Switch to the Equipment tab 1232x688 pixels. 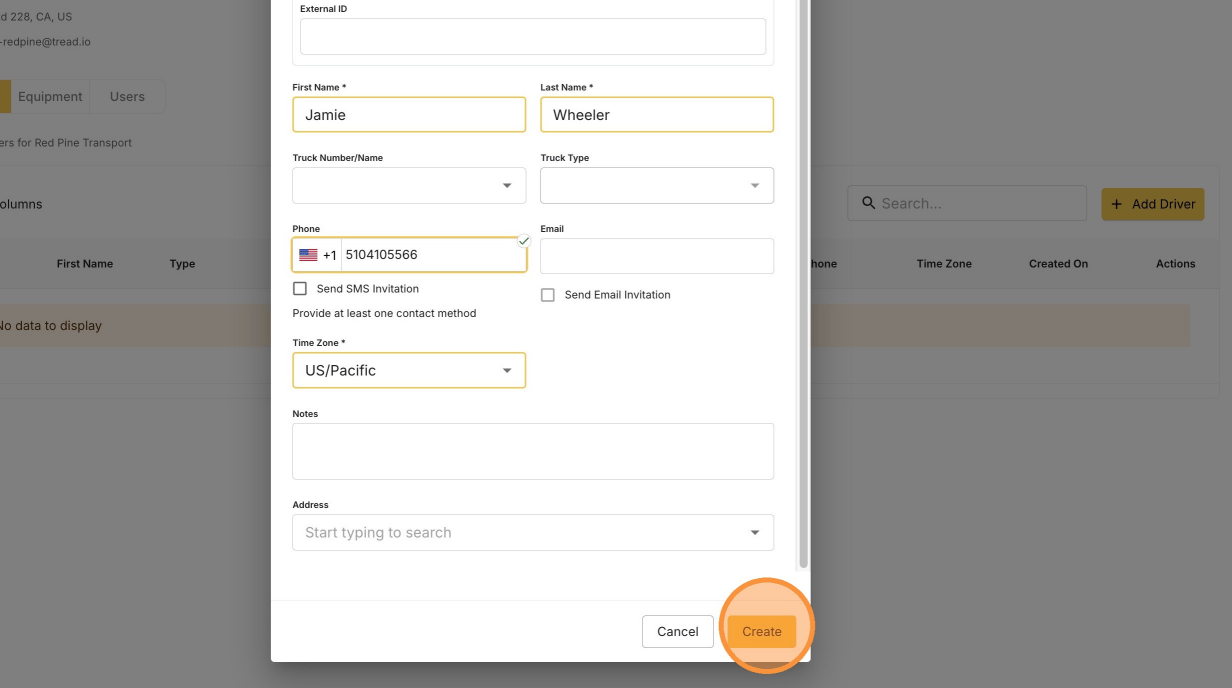(50, 97)
